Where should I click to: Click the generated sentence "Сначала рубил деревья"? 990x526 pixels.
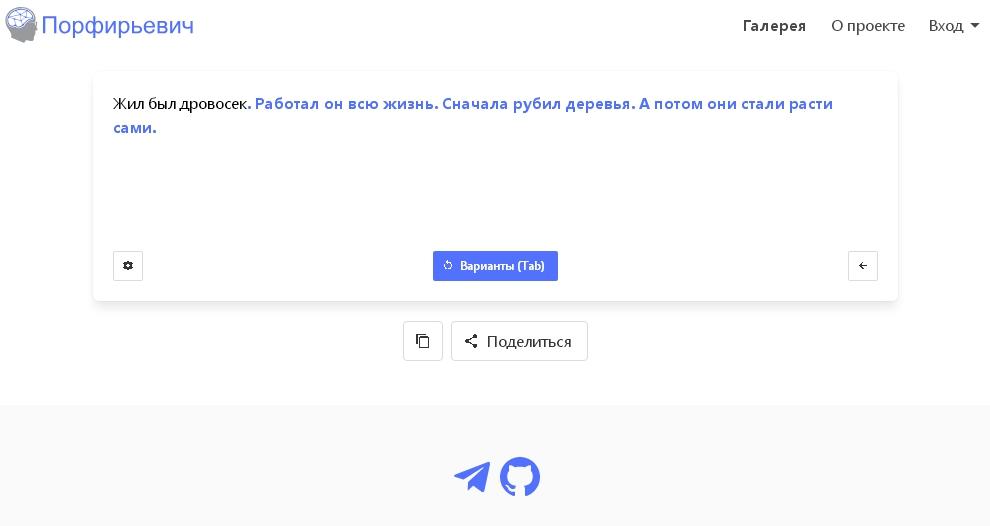coord(536,104)
